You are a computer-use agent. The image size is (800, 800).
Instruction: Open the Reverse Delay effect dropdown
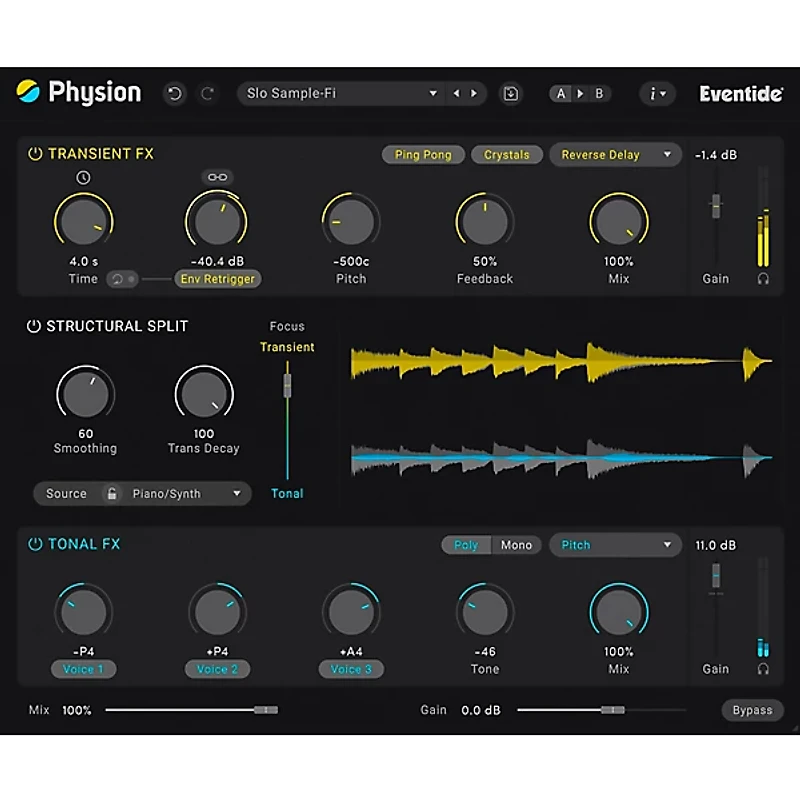point(615,155)
